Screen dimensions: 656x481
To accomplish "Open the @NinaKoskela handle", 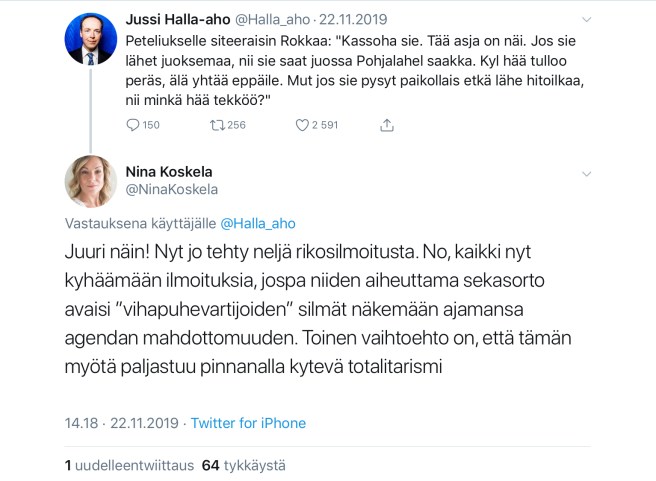I will pos(172,189).
